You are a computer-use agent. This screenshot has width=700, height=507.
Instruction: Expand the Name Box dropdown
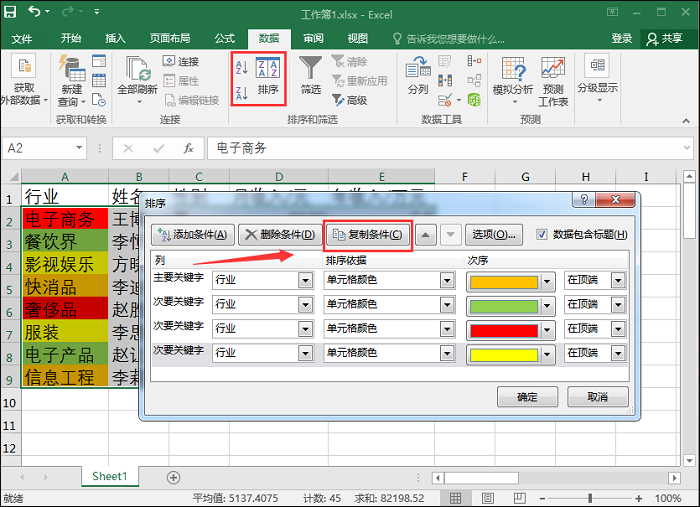click(79, 148)
